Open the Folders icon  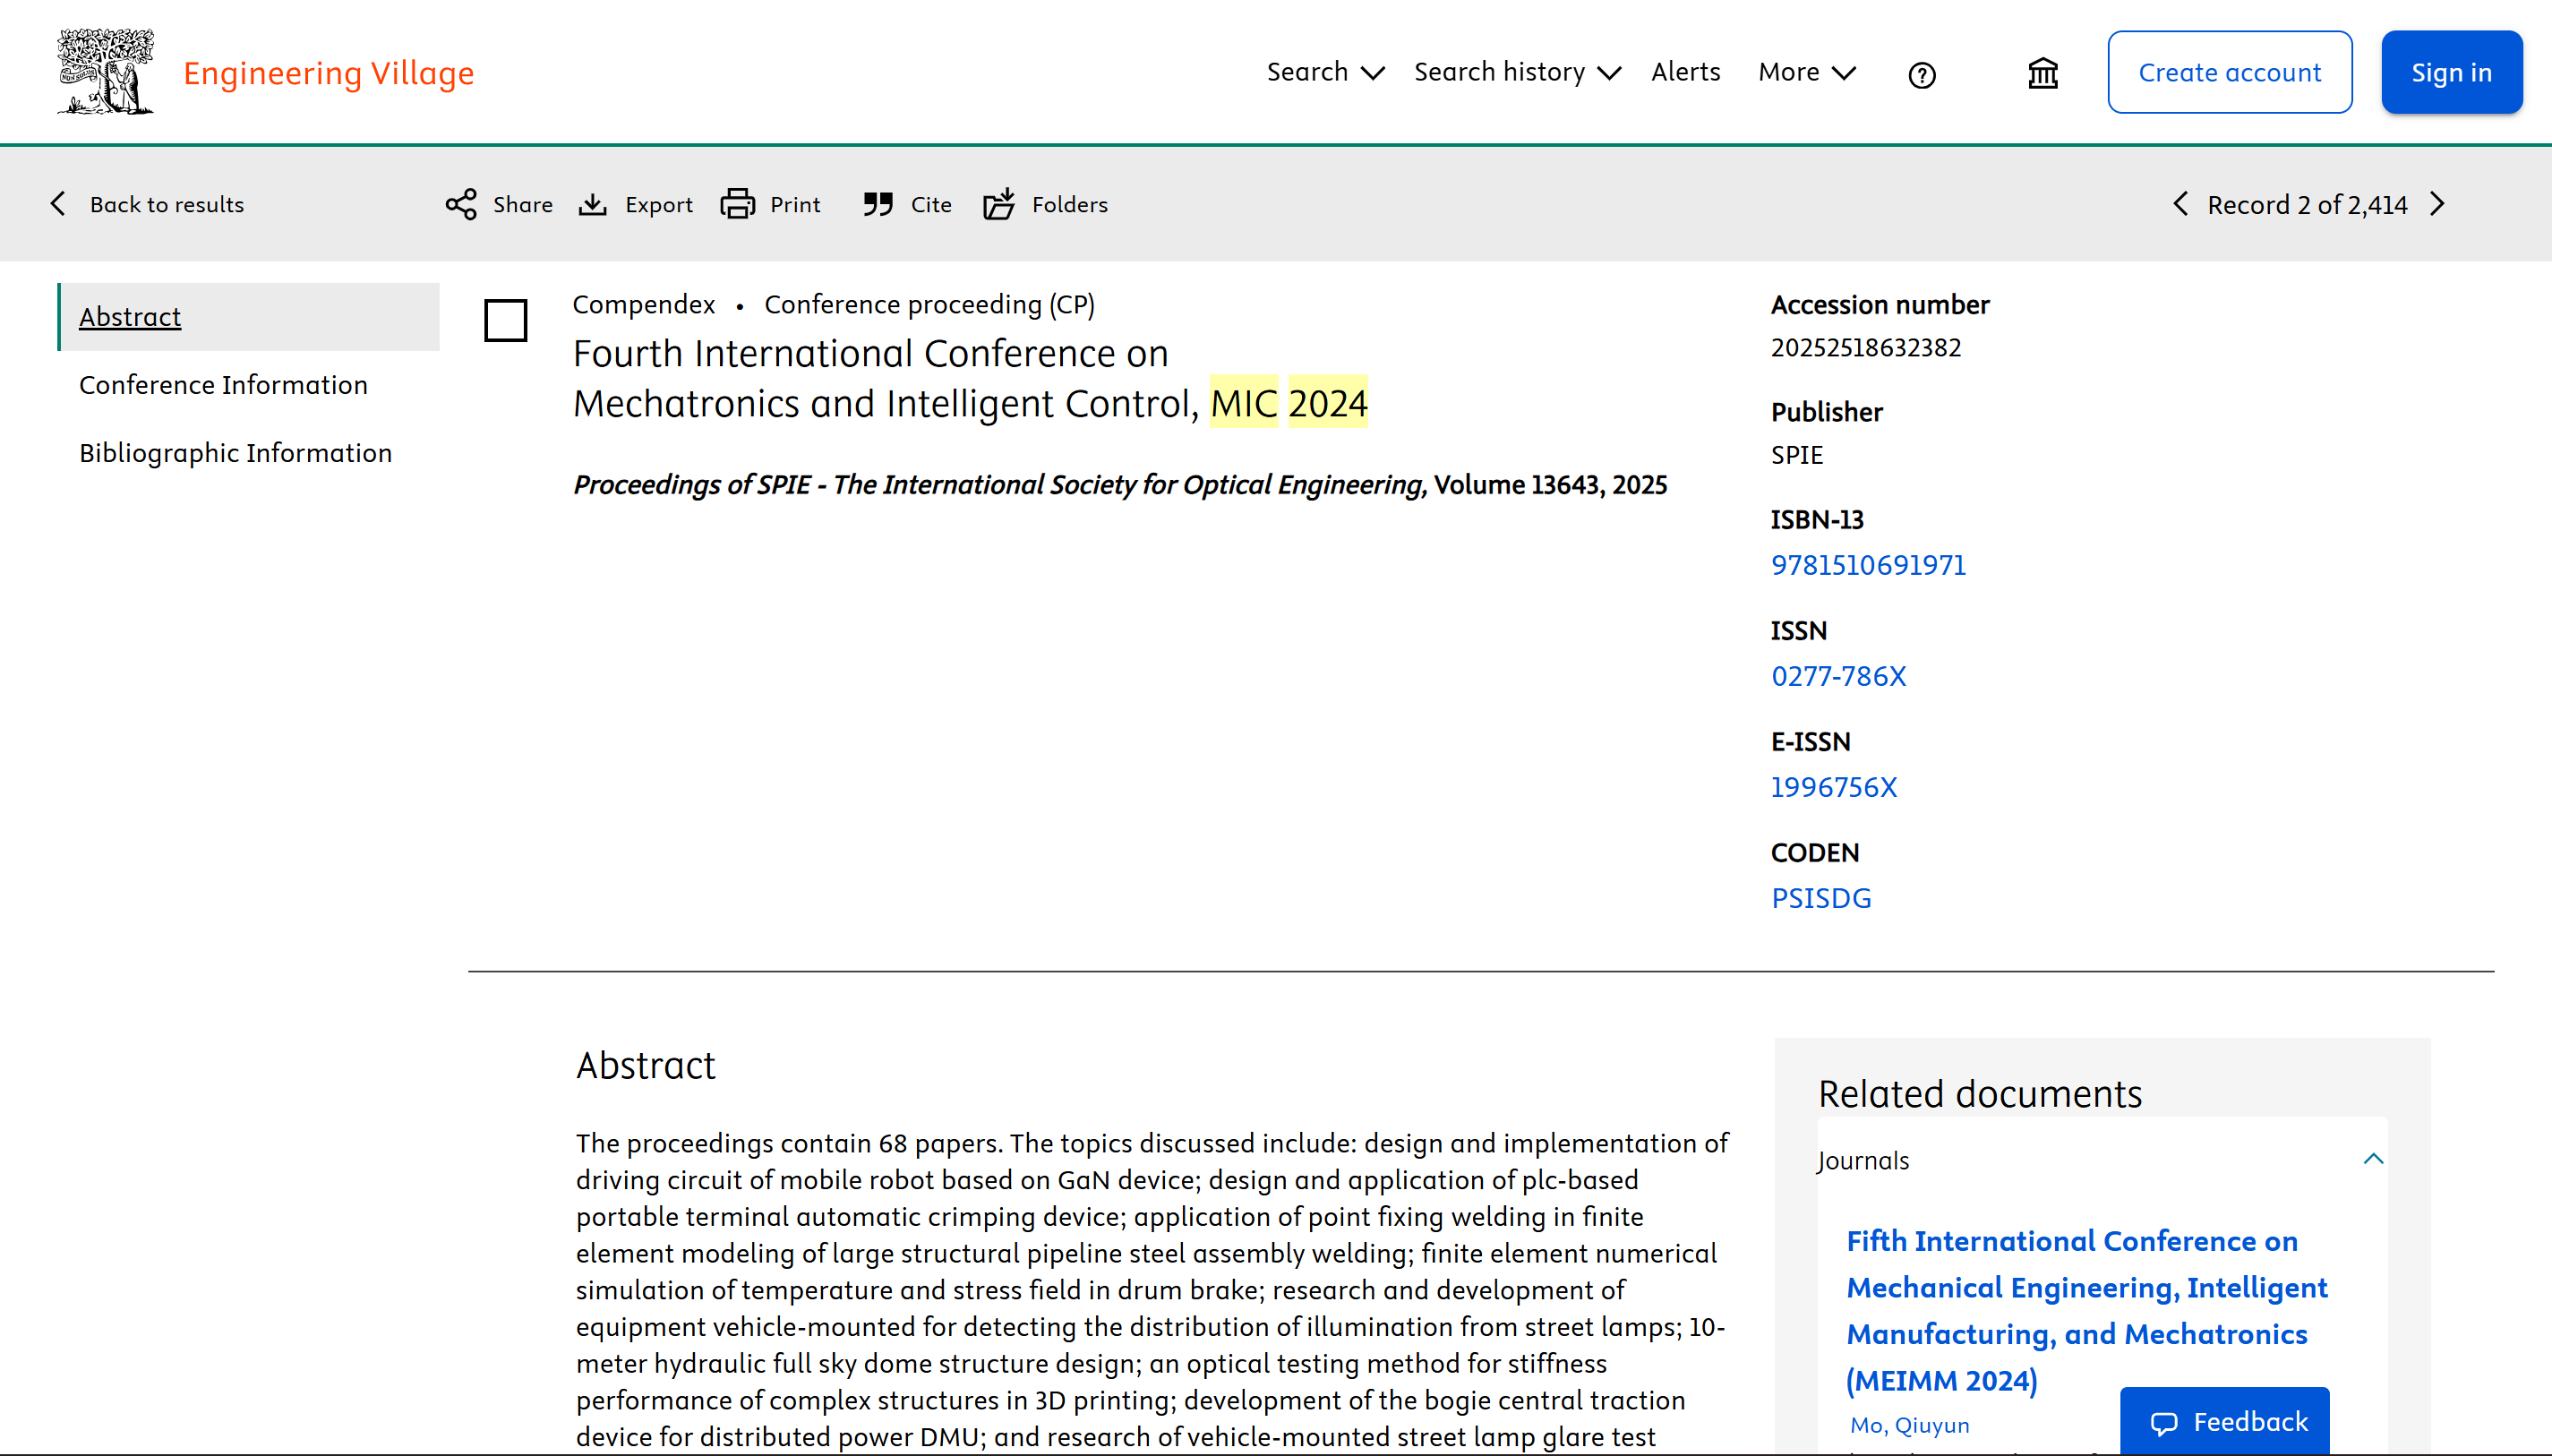coord(999,204)
